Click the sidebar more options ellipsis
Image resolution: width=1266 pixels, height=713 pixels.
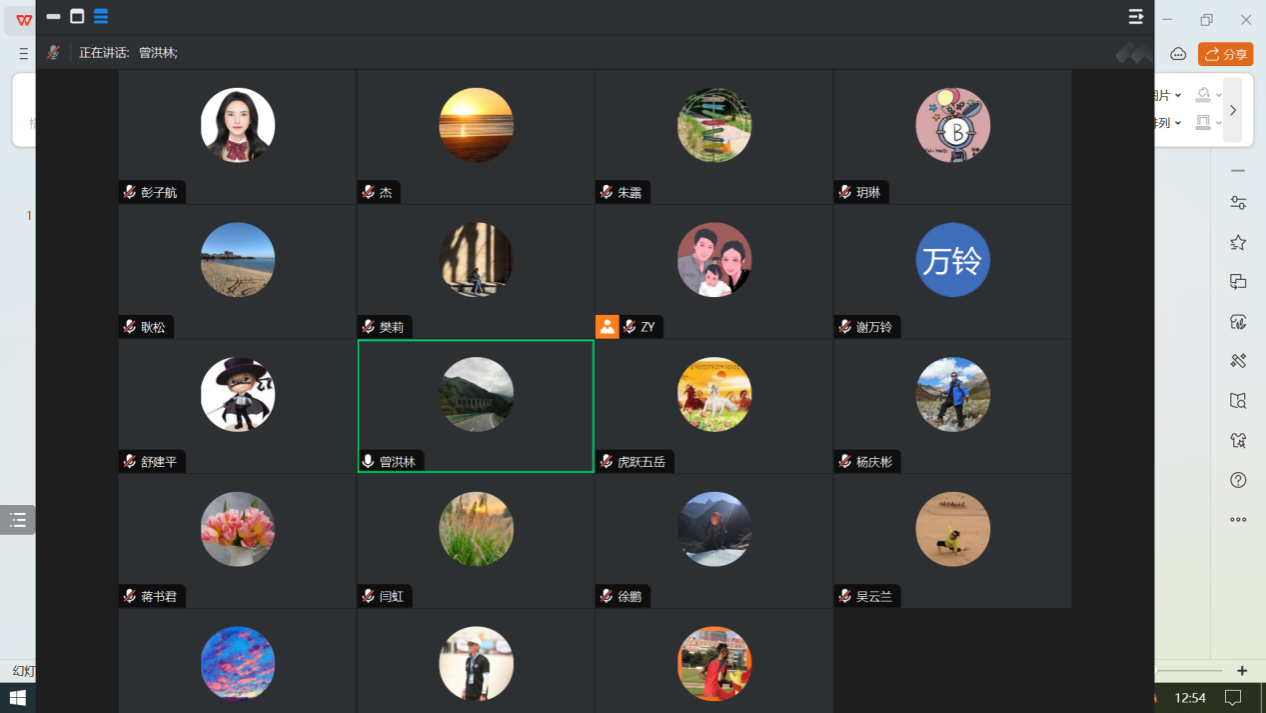pos(1238,519)
